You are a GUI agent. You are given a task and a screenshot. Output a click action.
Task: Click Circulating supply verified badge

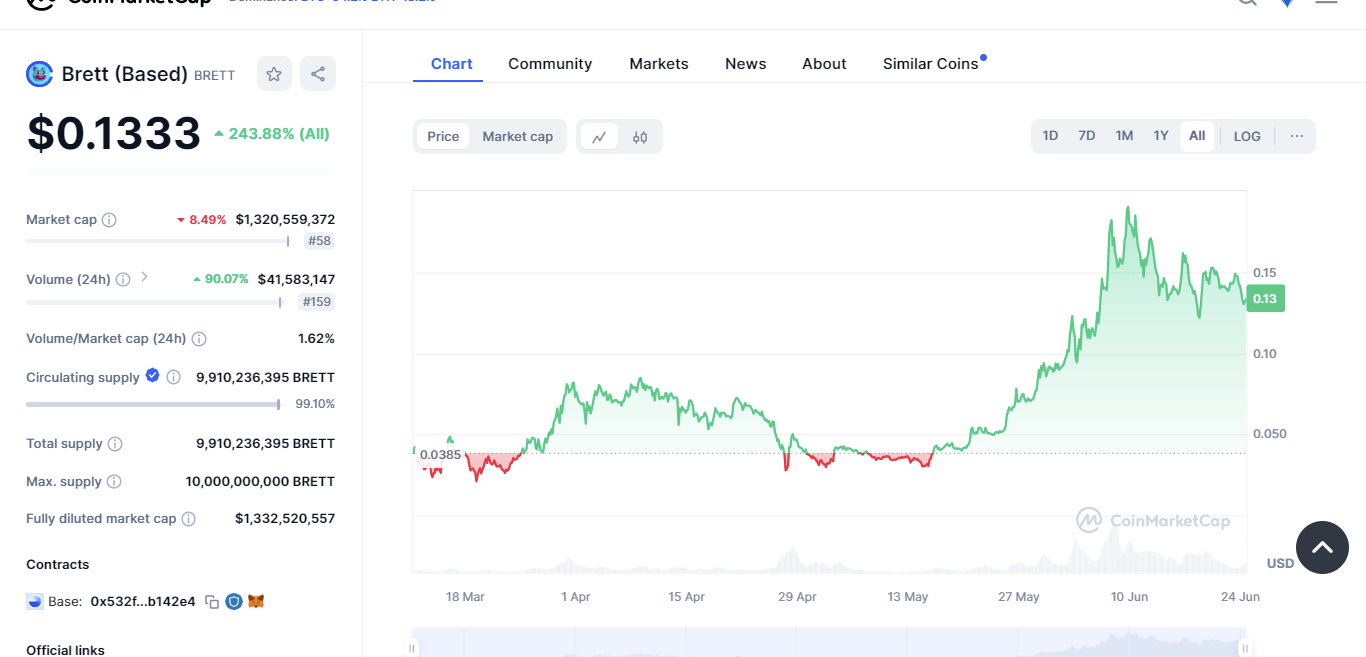[153, 376]
